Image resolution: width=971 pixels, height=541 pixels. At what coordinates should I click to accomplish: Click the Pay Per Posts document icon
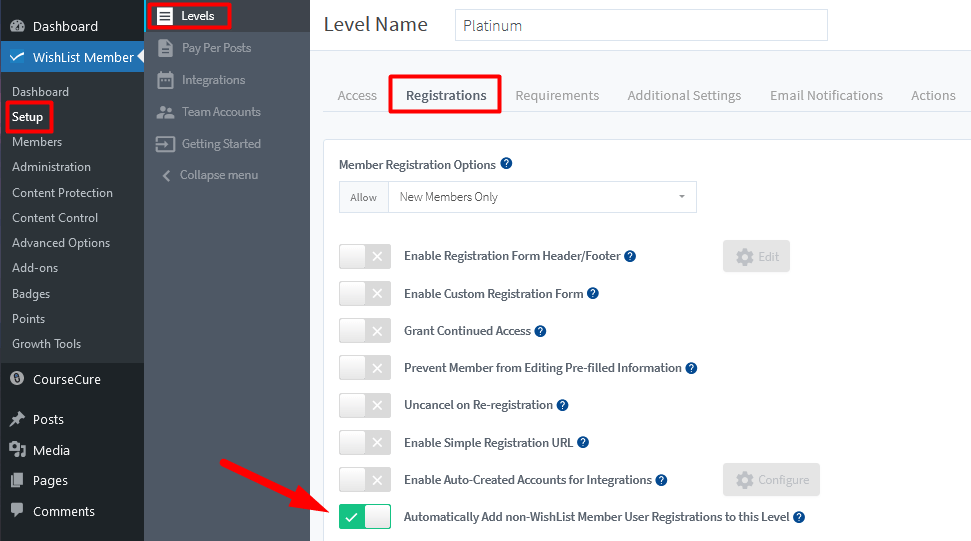click(165, 48)
